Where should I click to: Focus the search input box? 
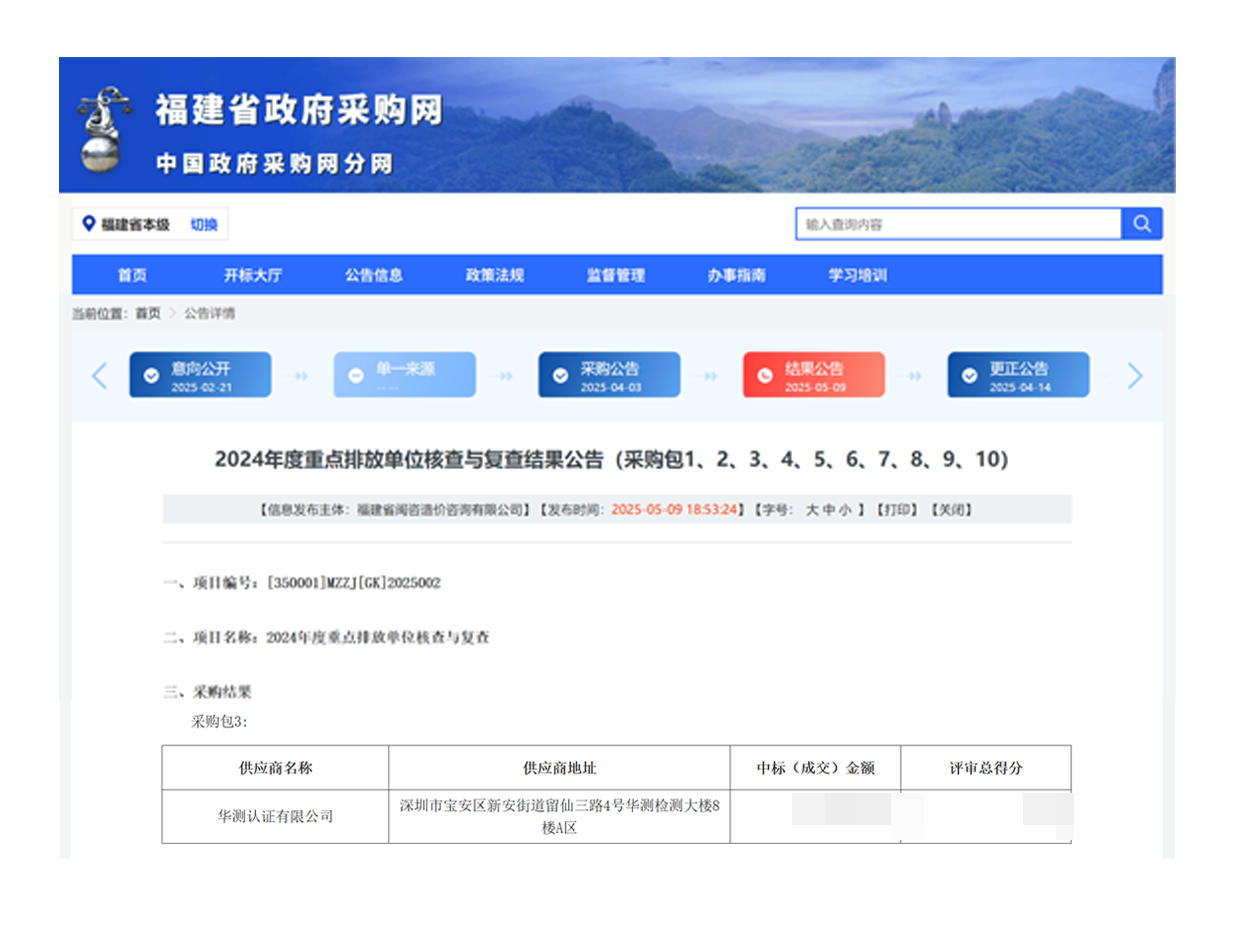(x=959, y=224)
